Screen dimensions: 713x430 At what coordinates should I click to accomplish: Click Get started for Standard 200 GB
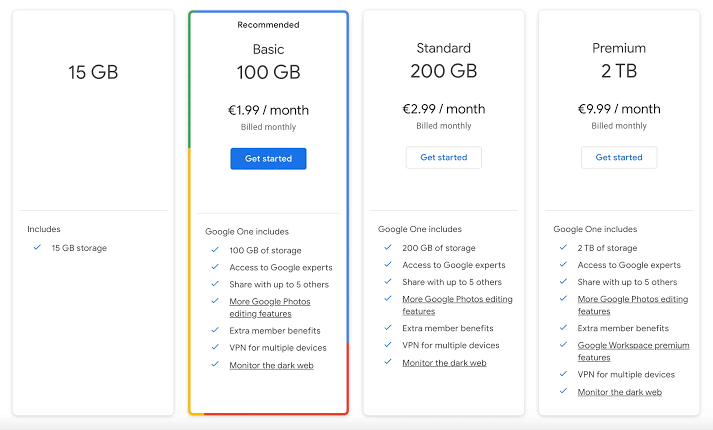point(444,157)
